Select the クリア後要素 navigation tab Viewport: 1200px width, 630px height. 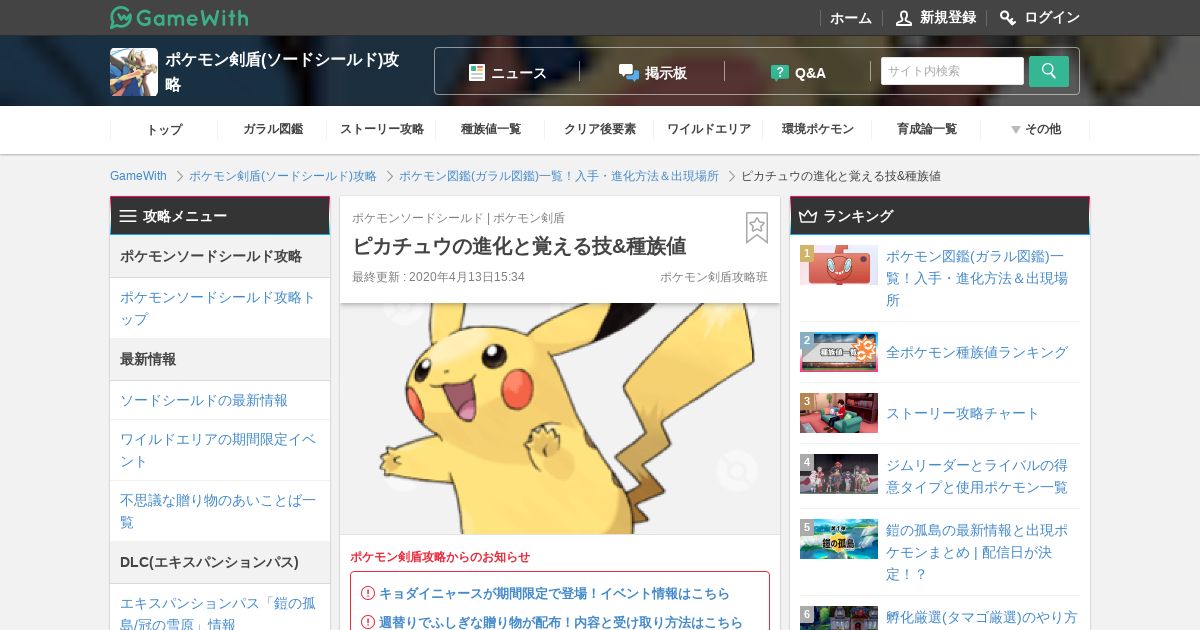click(600, 129)
